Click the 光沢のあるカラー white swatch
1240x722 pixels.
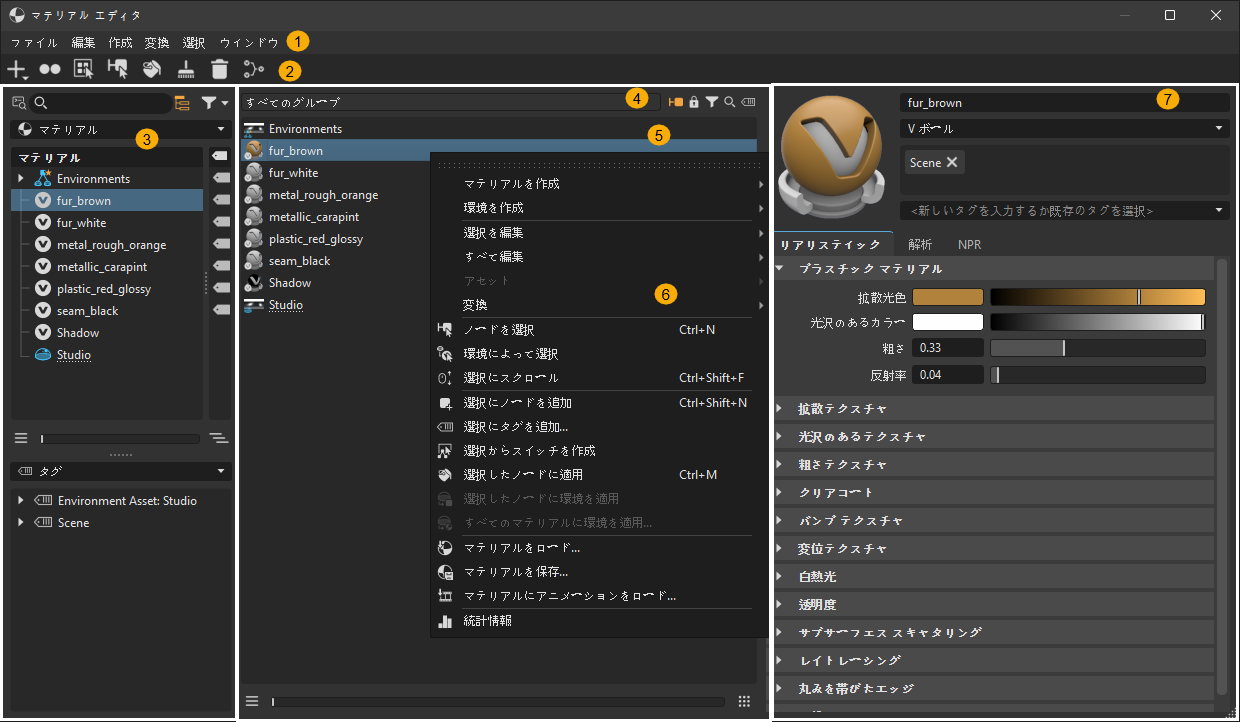(x=948, y=322)
